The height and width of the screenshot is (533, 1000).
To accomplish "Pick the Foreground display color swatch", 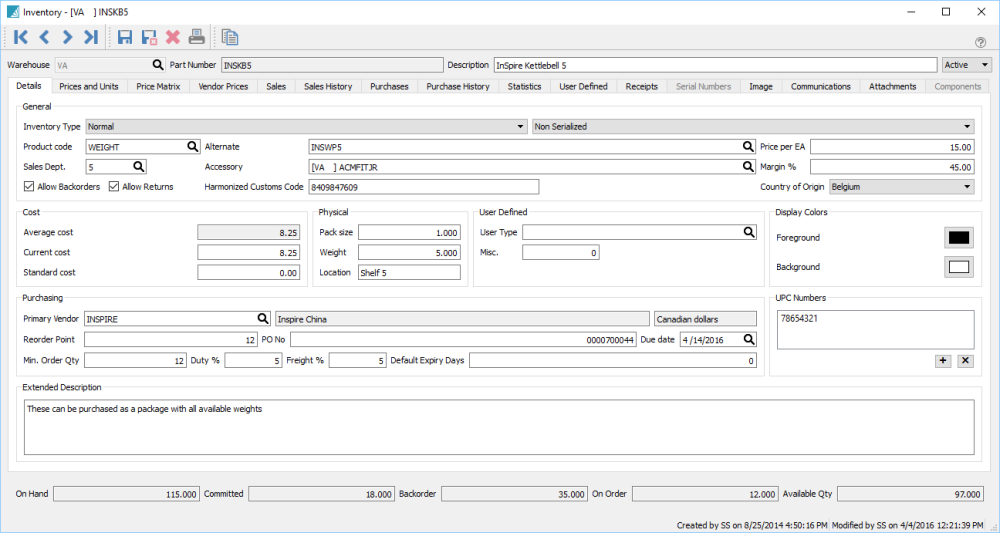I will [x=959, y=238].
